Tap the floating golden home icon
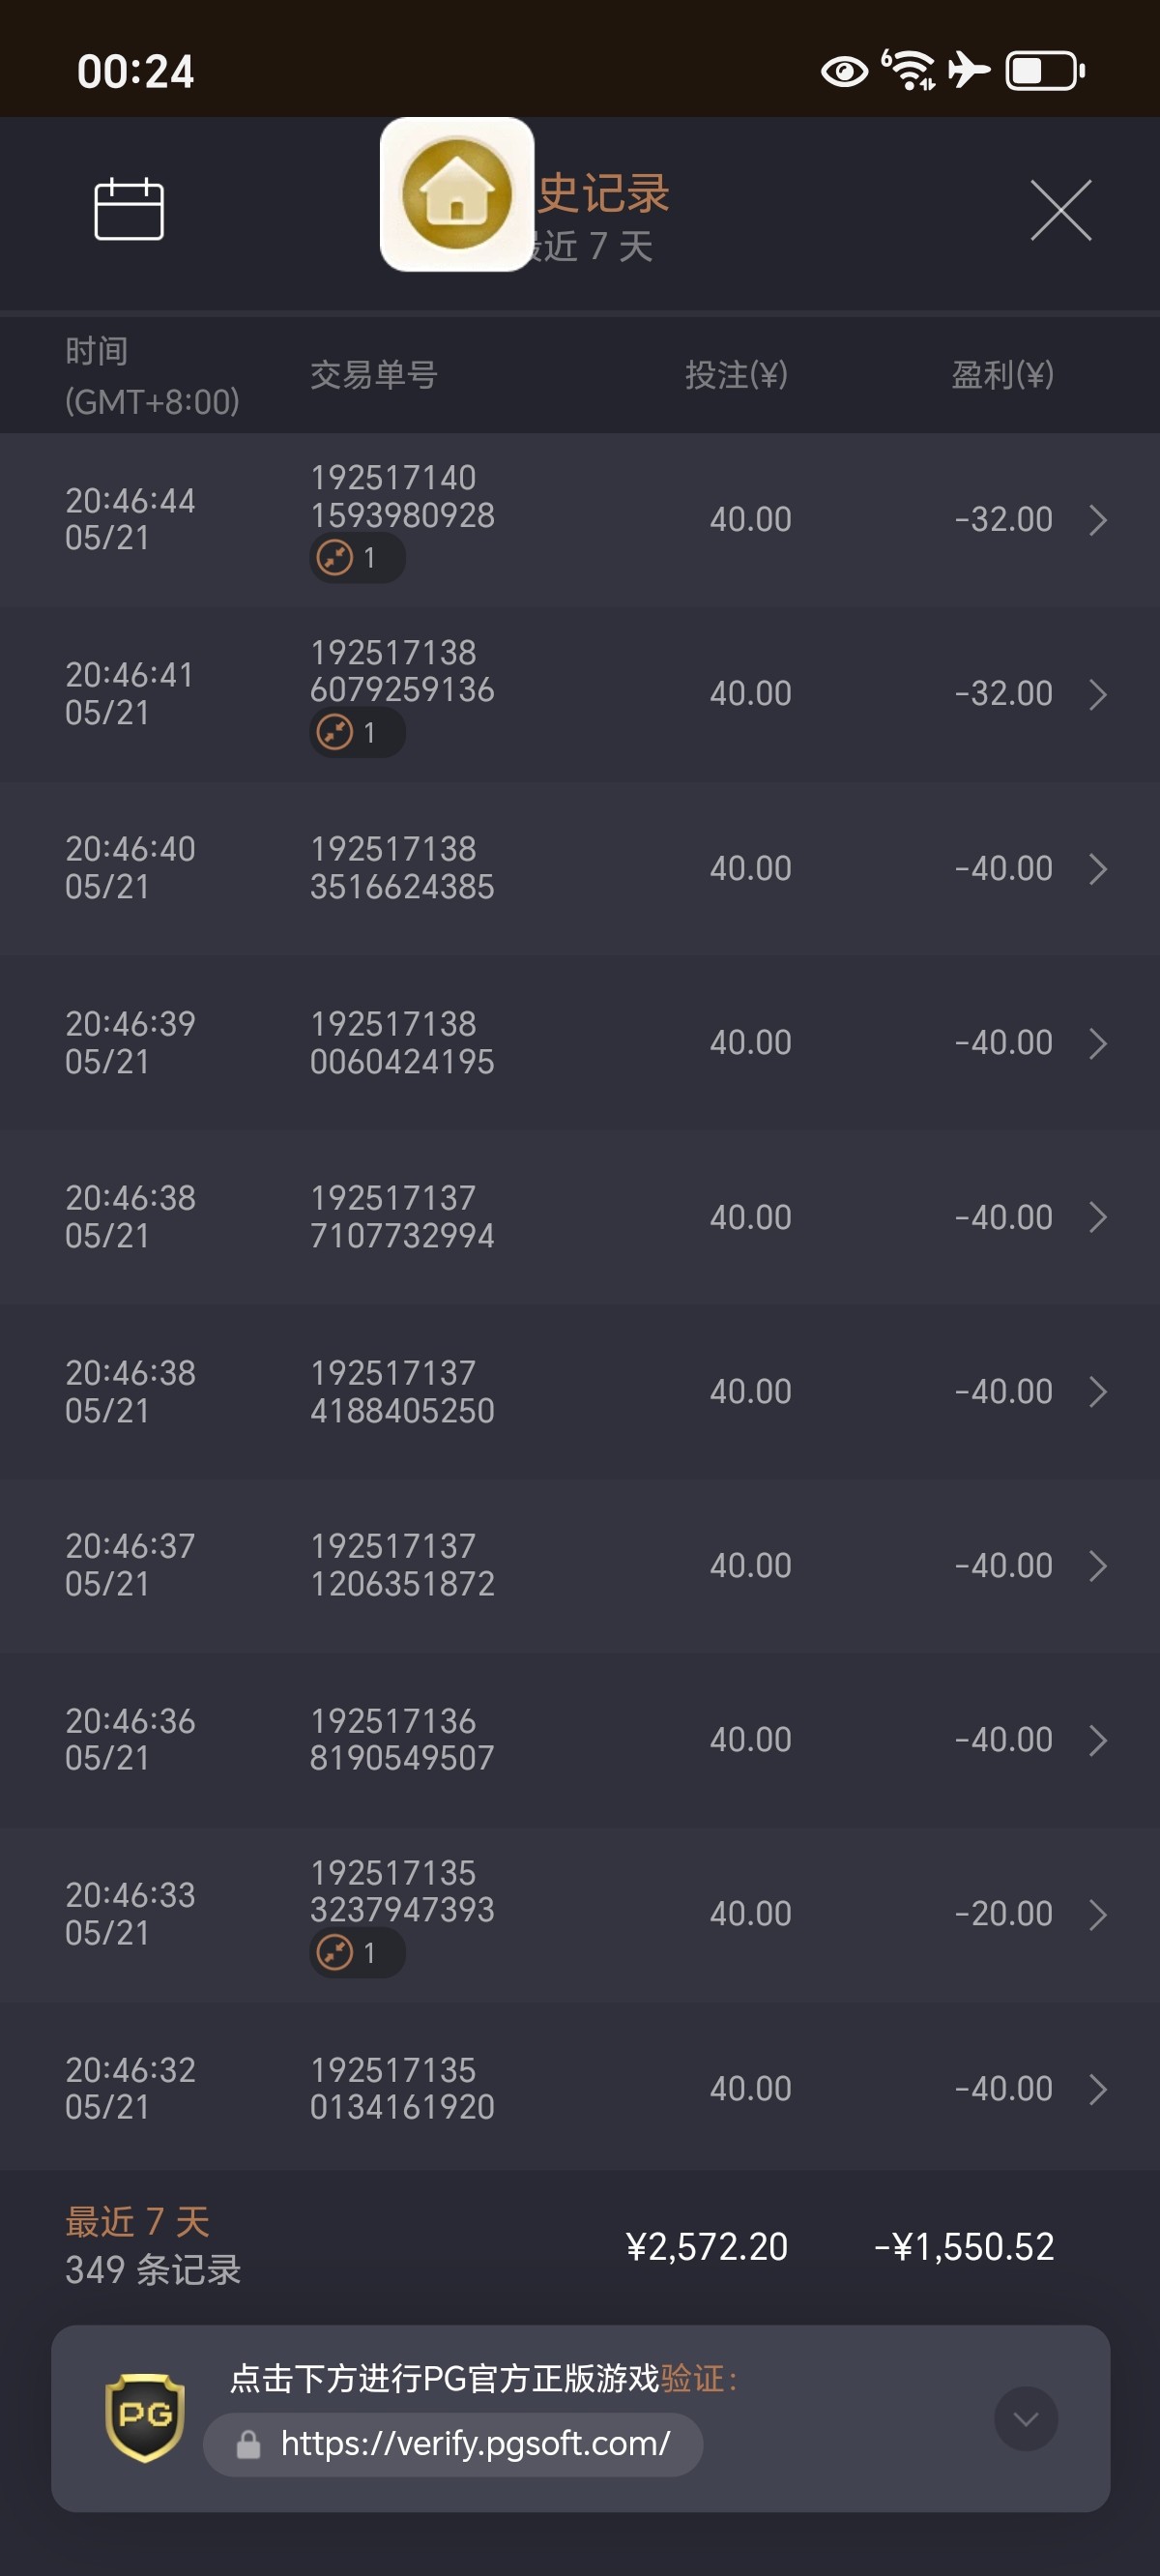Image resolution: width=1160 pixels, height=2576 pixels. coord(457,194)
